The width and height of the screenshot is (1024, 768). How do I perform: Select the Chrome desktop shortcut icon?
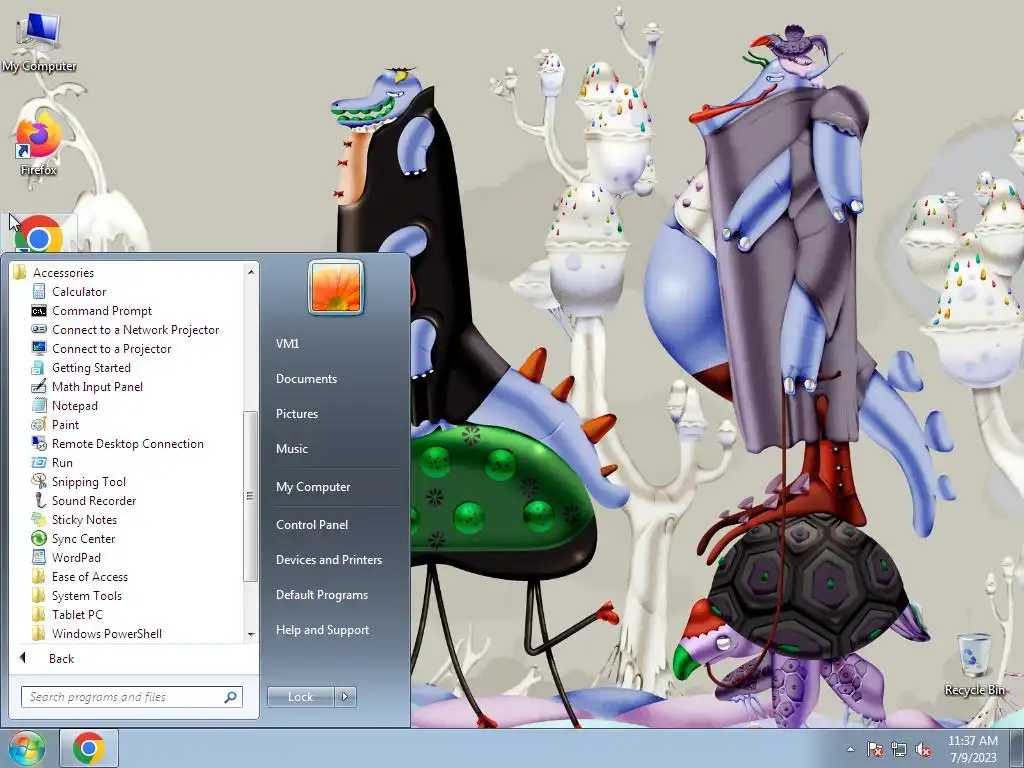pyautogui.click(x=39, y=234)
